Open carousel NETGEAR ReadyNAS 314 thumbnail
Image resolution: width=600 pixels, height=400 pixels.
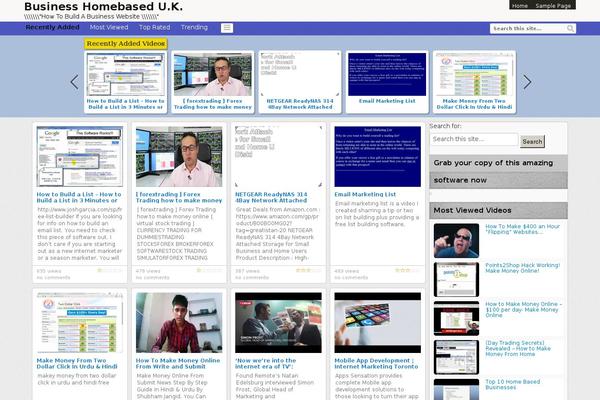click(x=300, y=74)
